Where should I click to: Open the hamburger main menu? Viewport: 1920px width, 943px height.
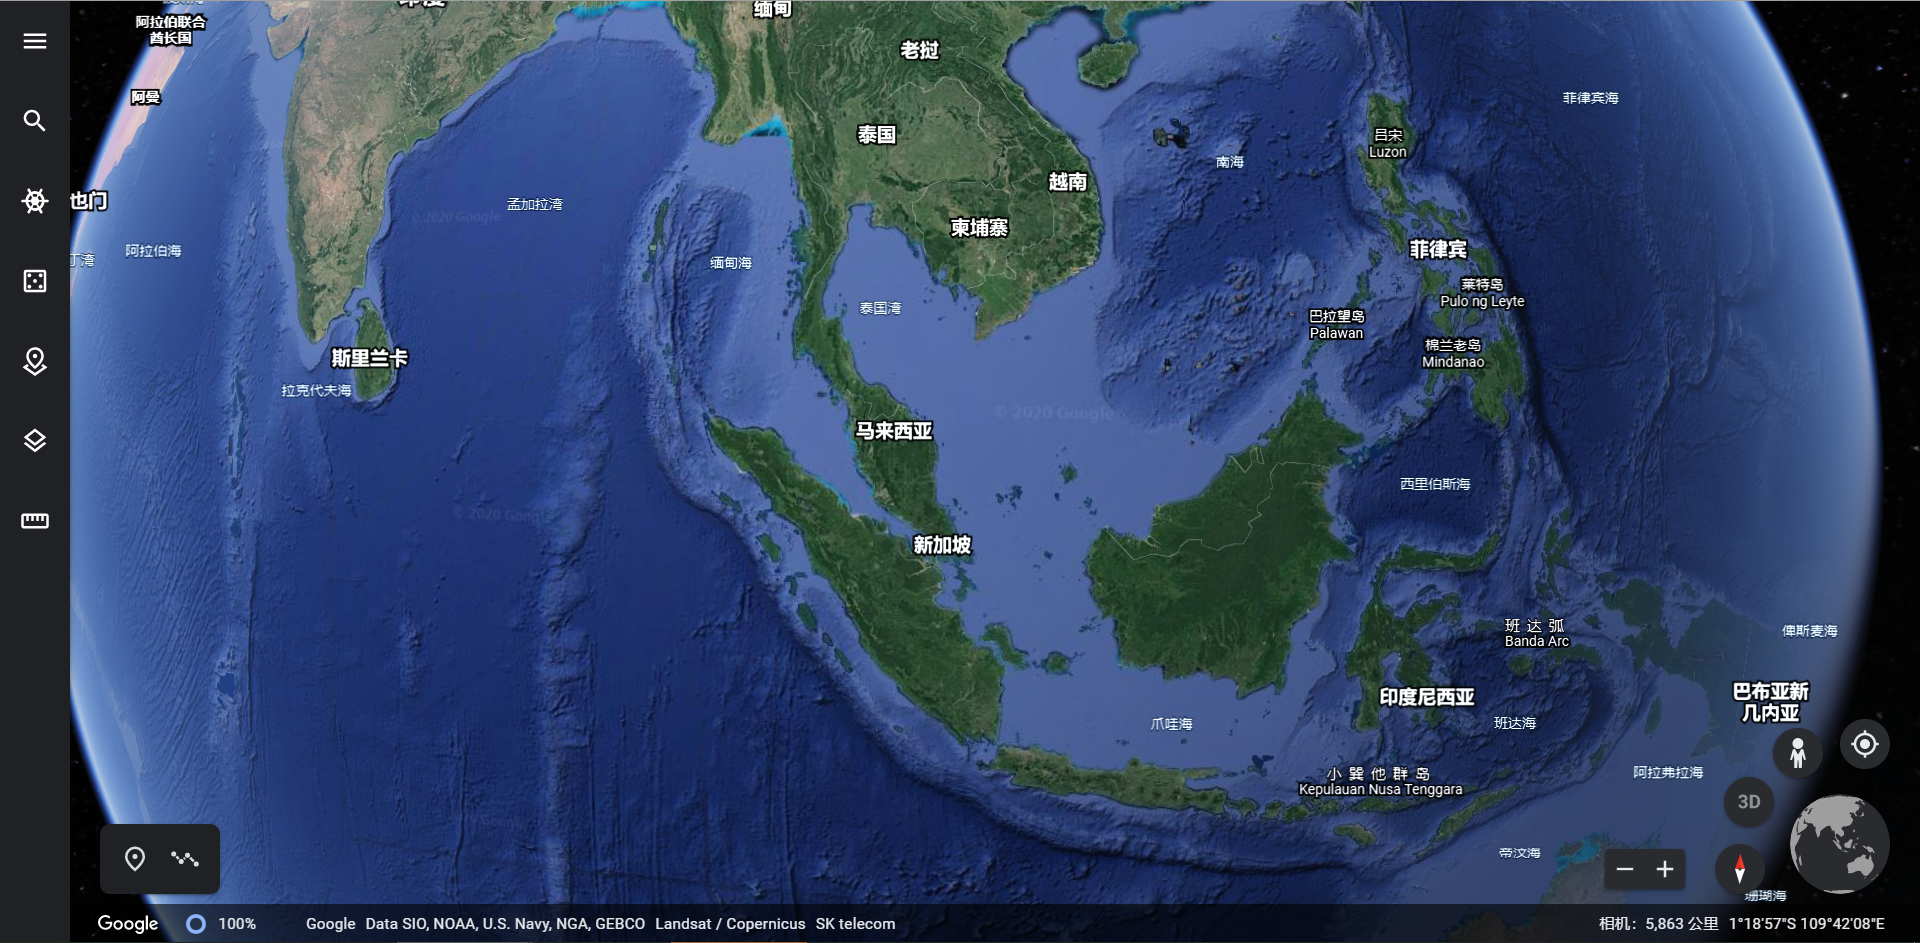coord(35,41)
